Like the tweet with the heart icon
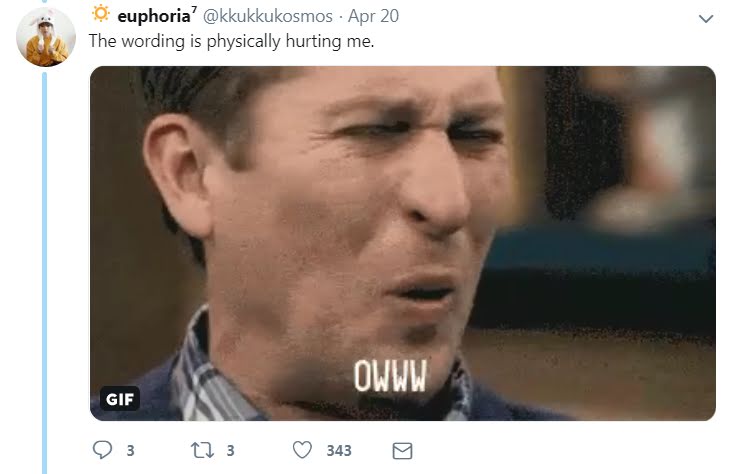This screenshot has width=739, height=474. point(302,450)
